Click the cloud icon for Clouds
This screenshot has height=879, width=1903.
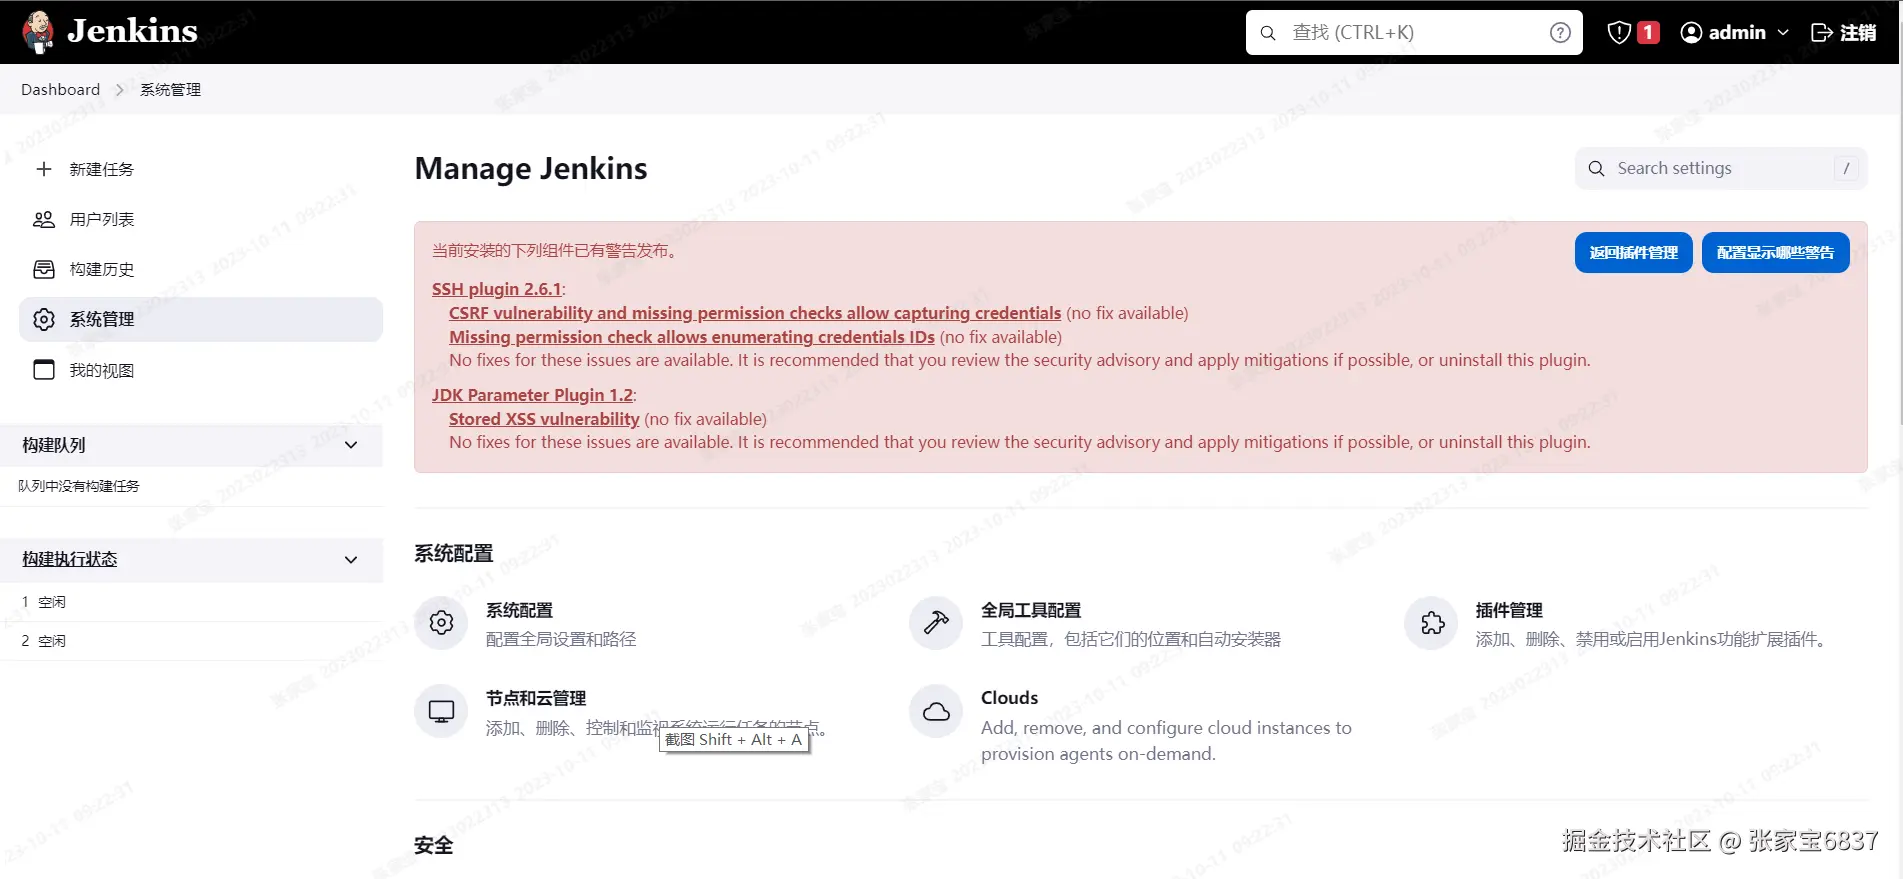(x=936, y=711)
